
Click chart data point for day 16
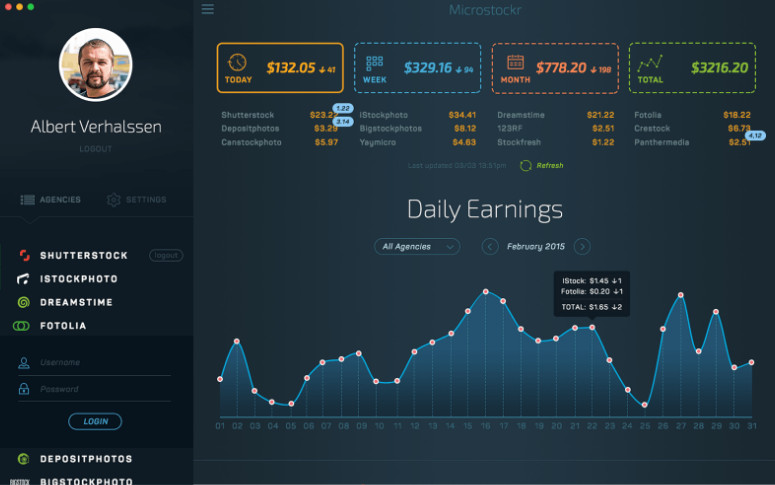click(x=486, y=292)
